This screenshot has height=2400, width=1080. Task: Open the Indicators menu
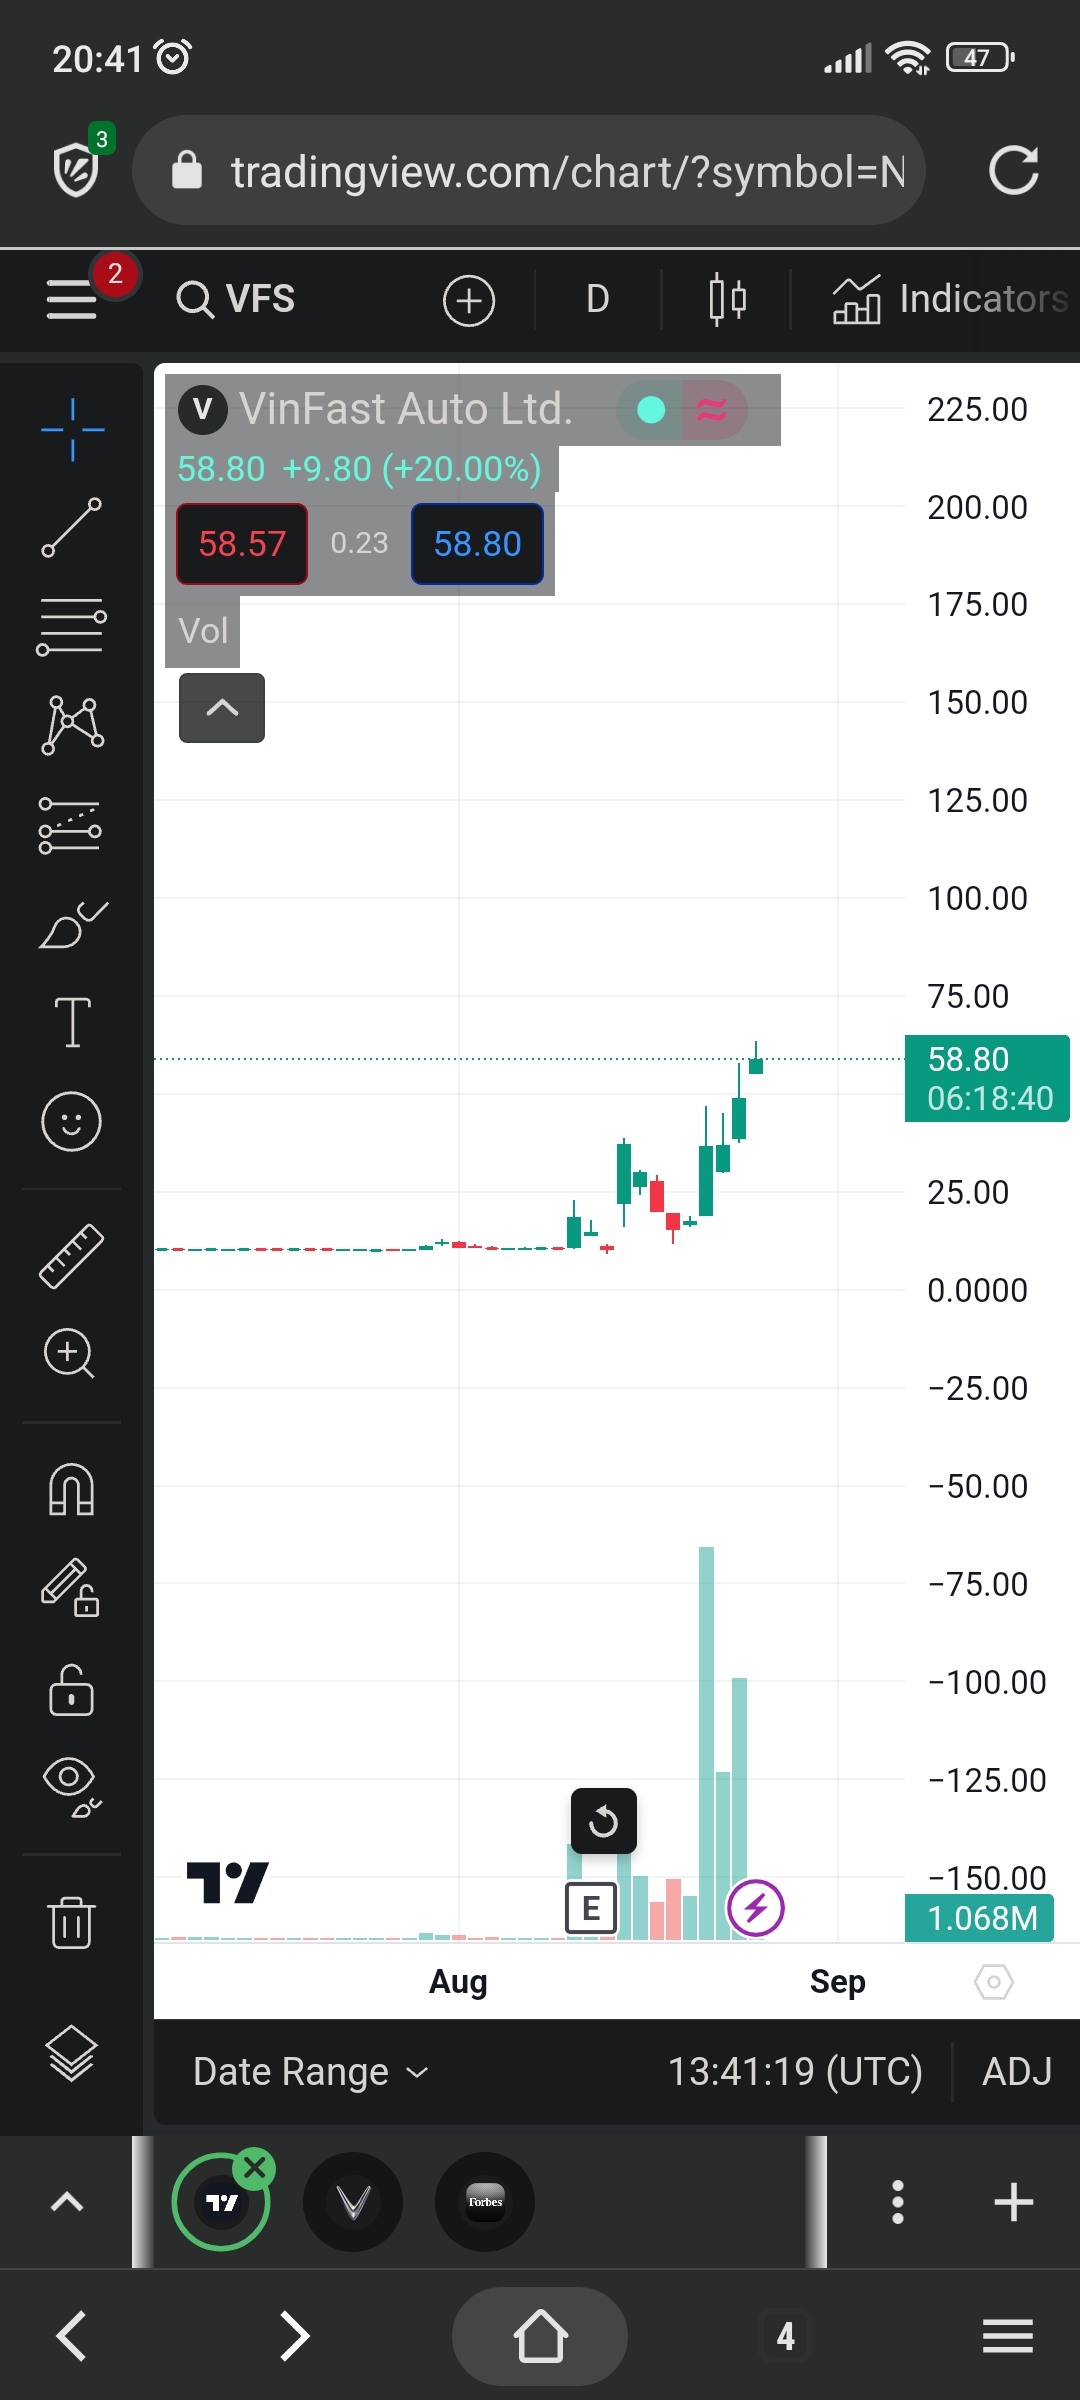(950, 299)
